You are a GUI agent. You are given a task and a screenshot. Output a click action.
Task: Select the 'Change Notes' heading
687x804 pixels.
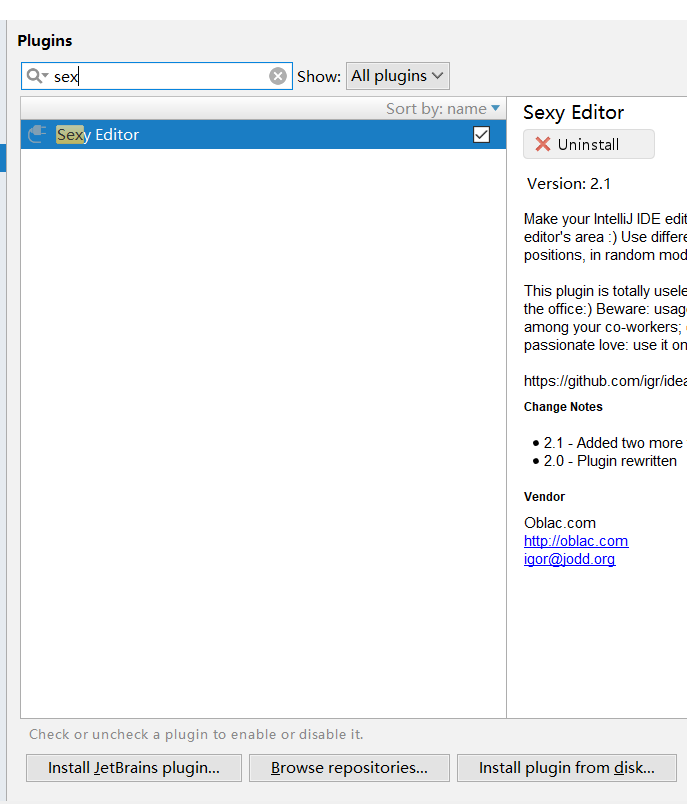[563, 407]
